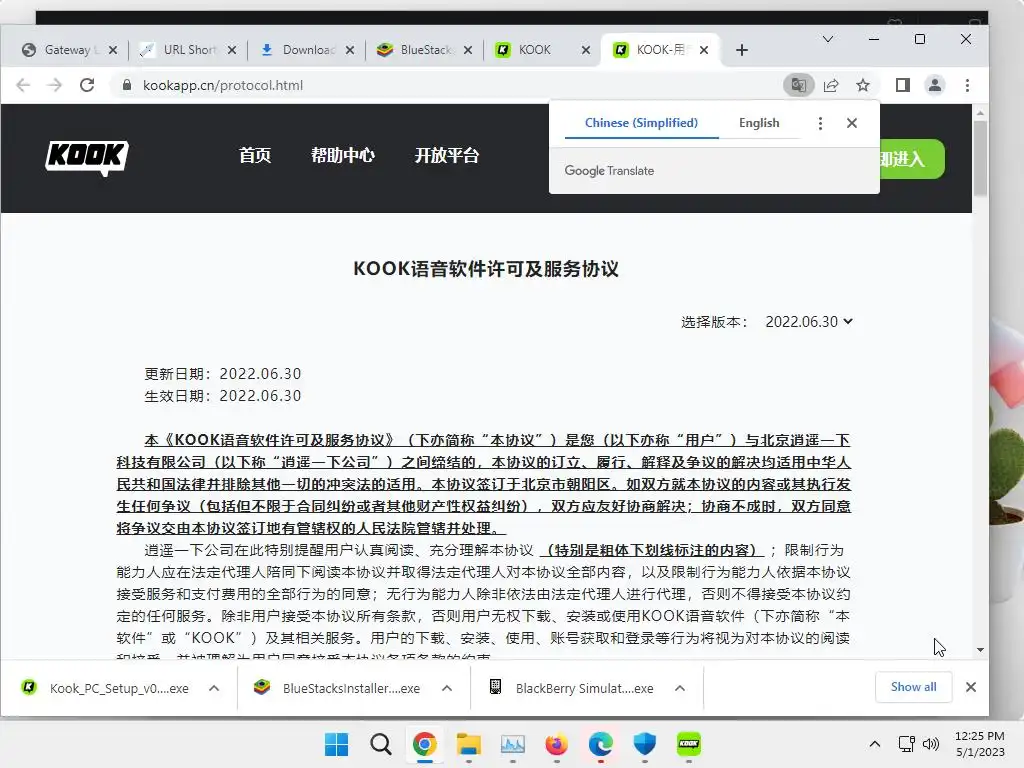
Task: Click the text 更新日期: 2022.06.30
Action: pos(223,374)
